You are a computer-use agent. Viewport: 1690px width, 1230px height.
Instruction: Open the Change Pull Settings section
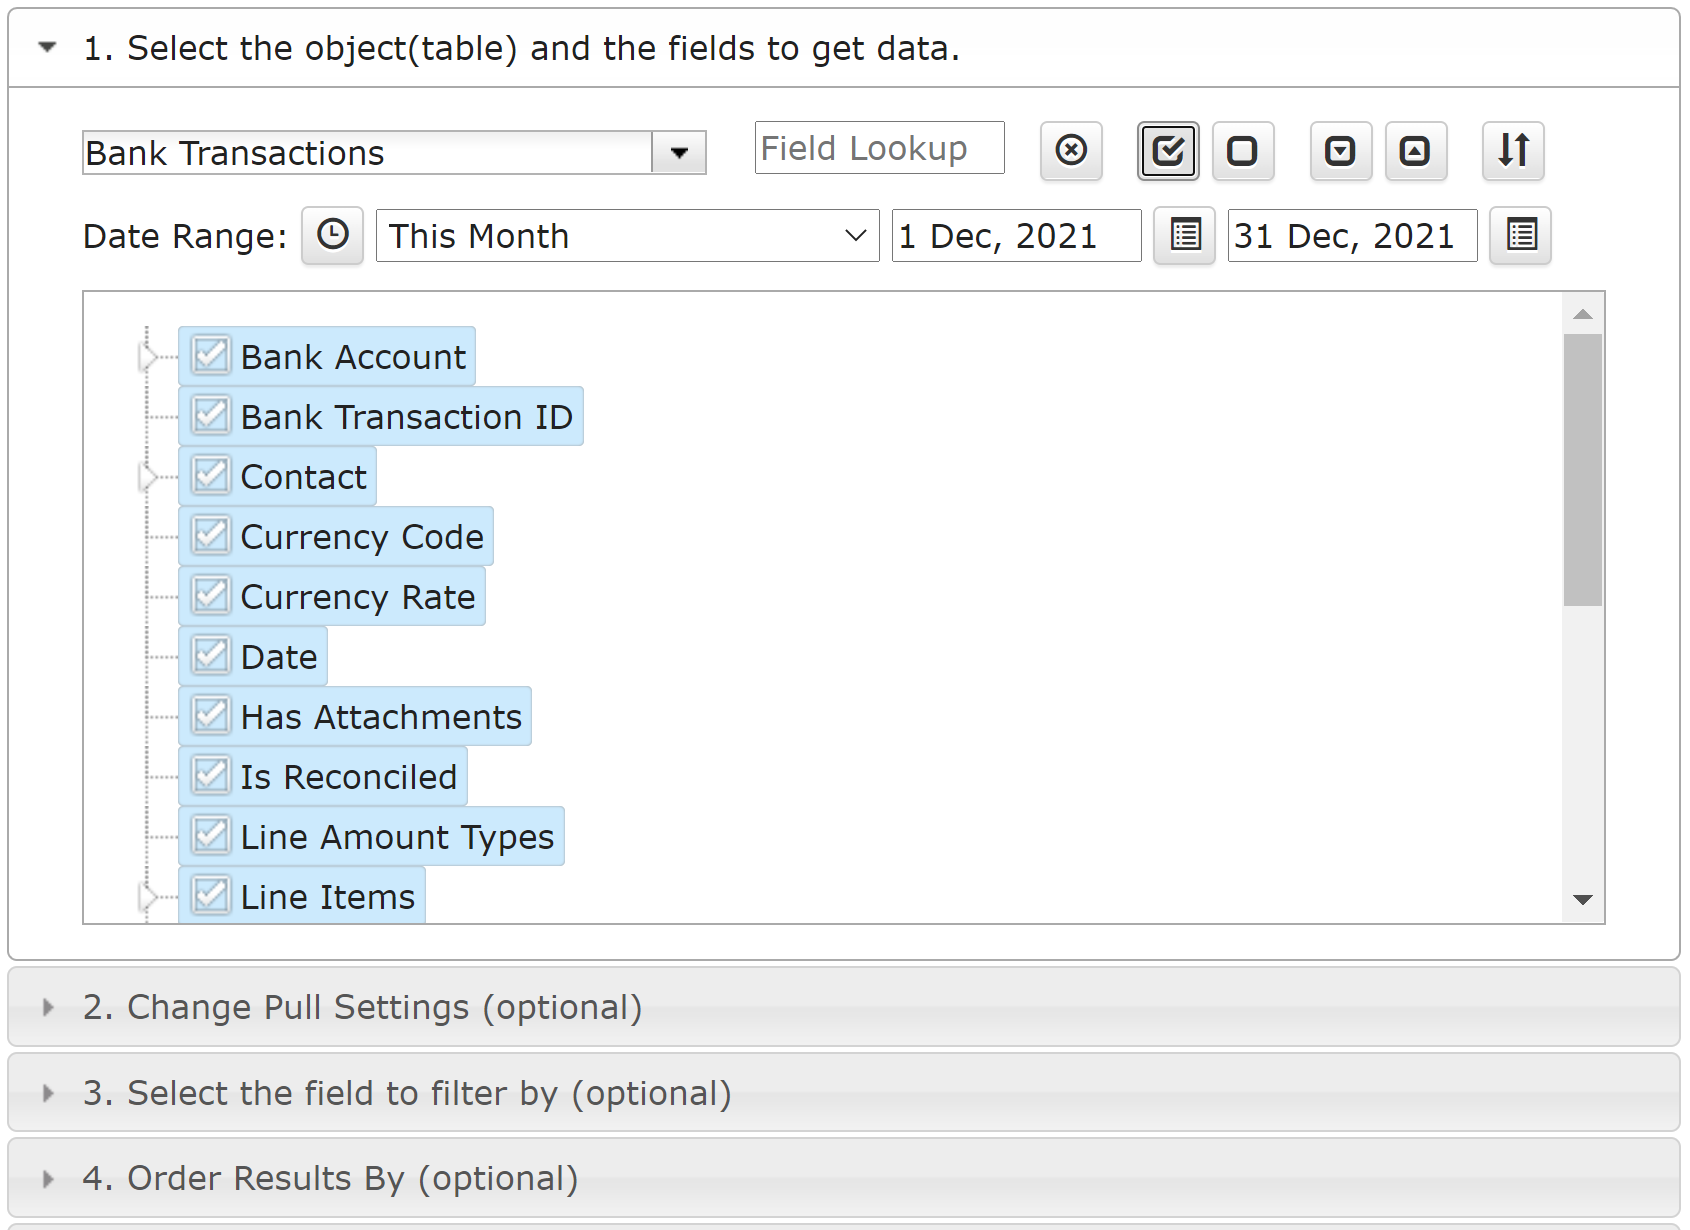[362, 1007]
